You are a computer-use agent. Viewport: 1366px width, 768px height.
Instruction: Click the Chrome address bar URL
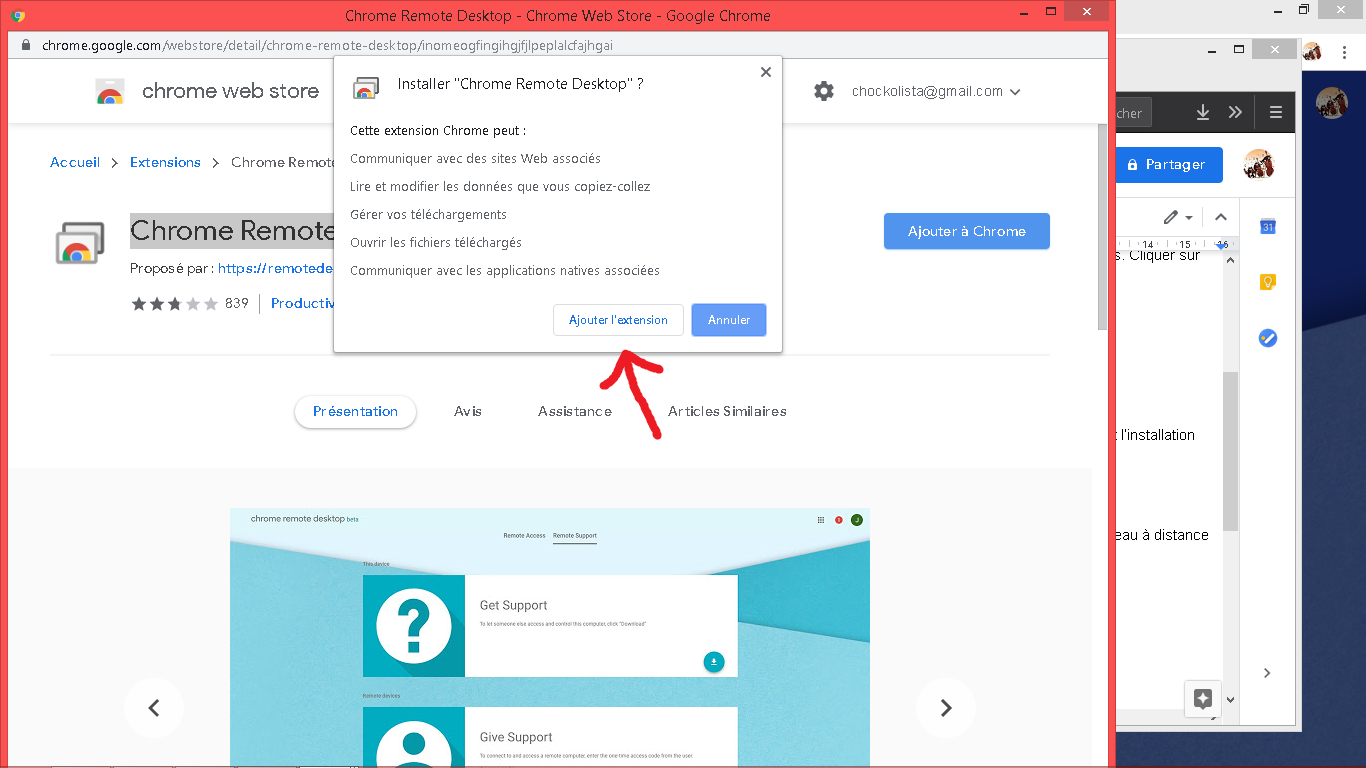pos(328,45)
